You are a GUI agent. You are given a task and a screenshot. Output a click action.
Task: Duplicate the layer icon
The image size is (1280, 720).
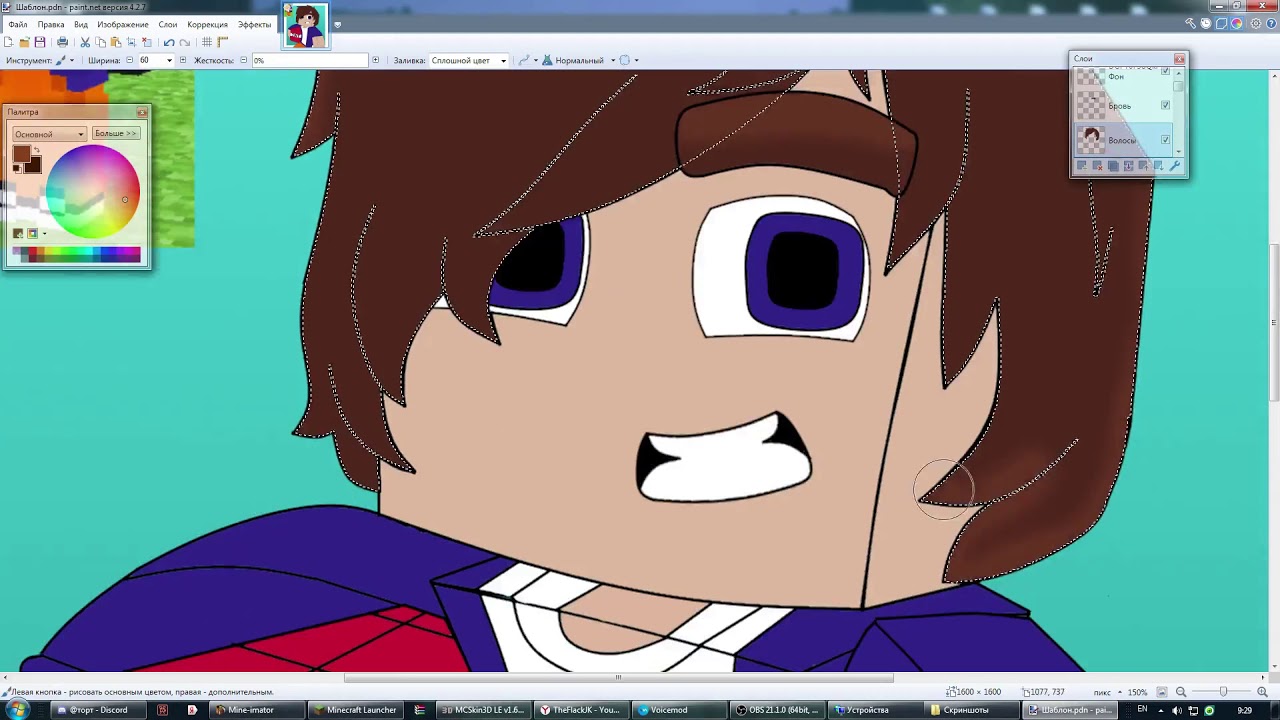1113,166
